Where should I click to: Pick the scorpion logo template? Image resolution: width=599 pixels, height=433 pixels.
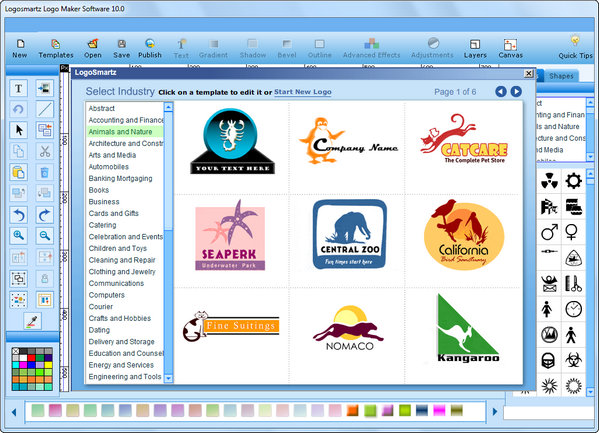click(232, 141)
